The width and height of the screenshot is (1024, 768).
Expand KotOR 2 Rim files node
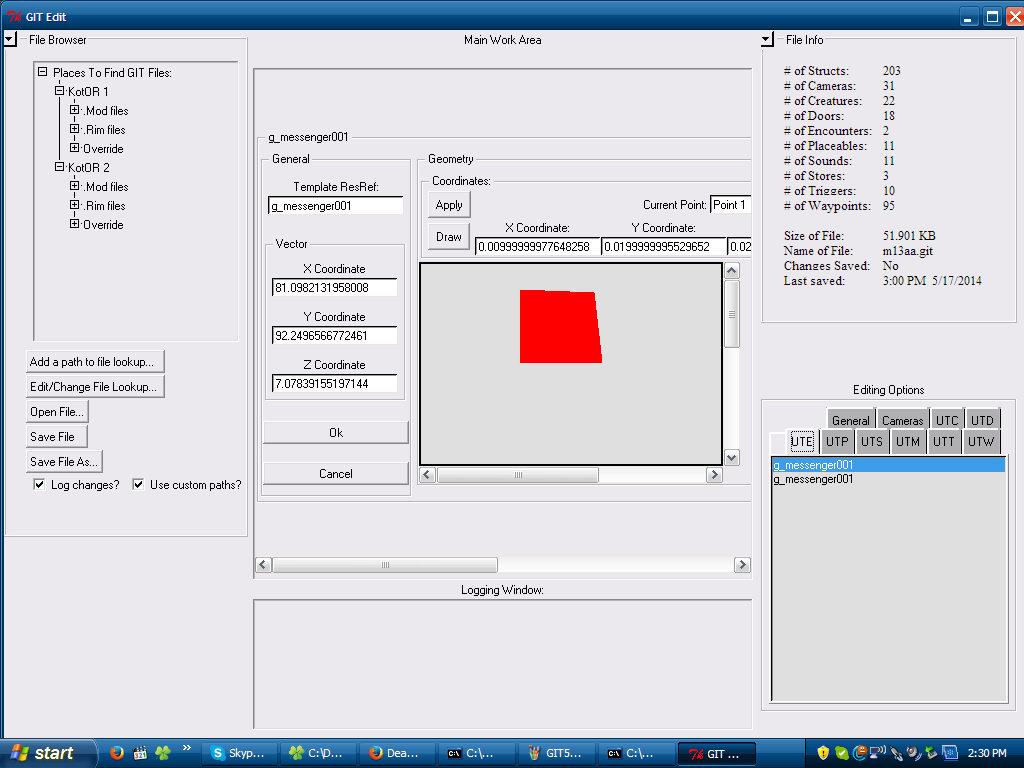pos(74,204)
